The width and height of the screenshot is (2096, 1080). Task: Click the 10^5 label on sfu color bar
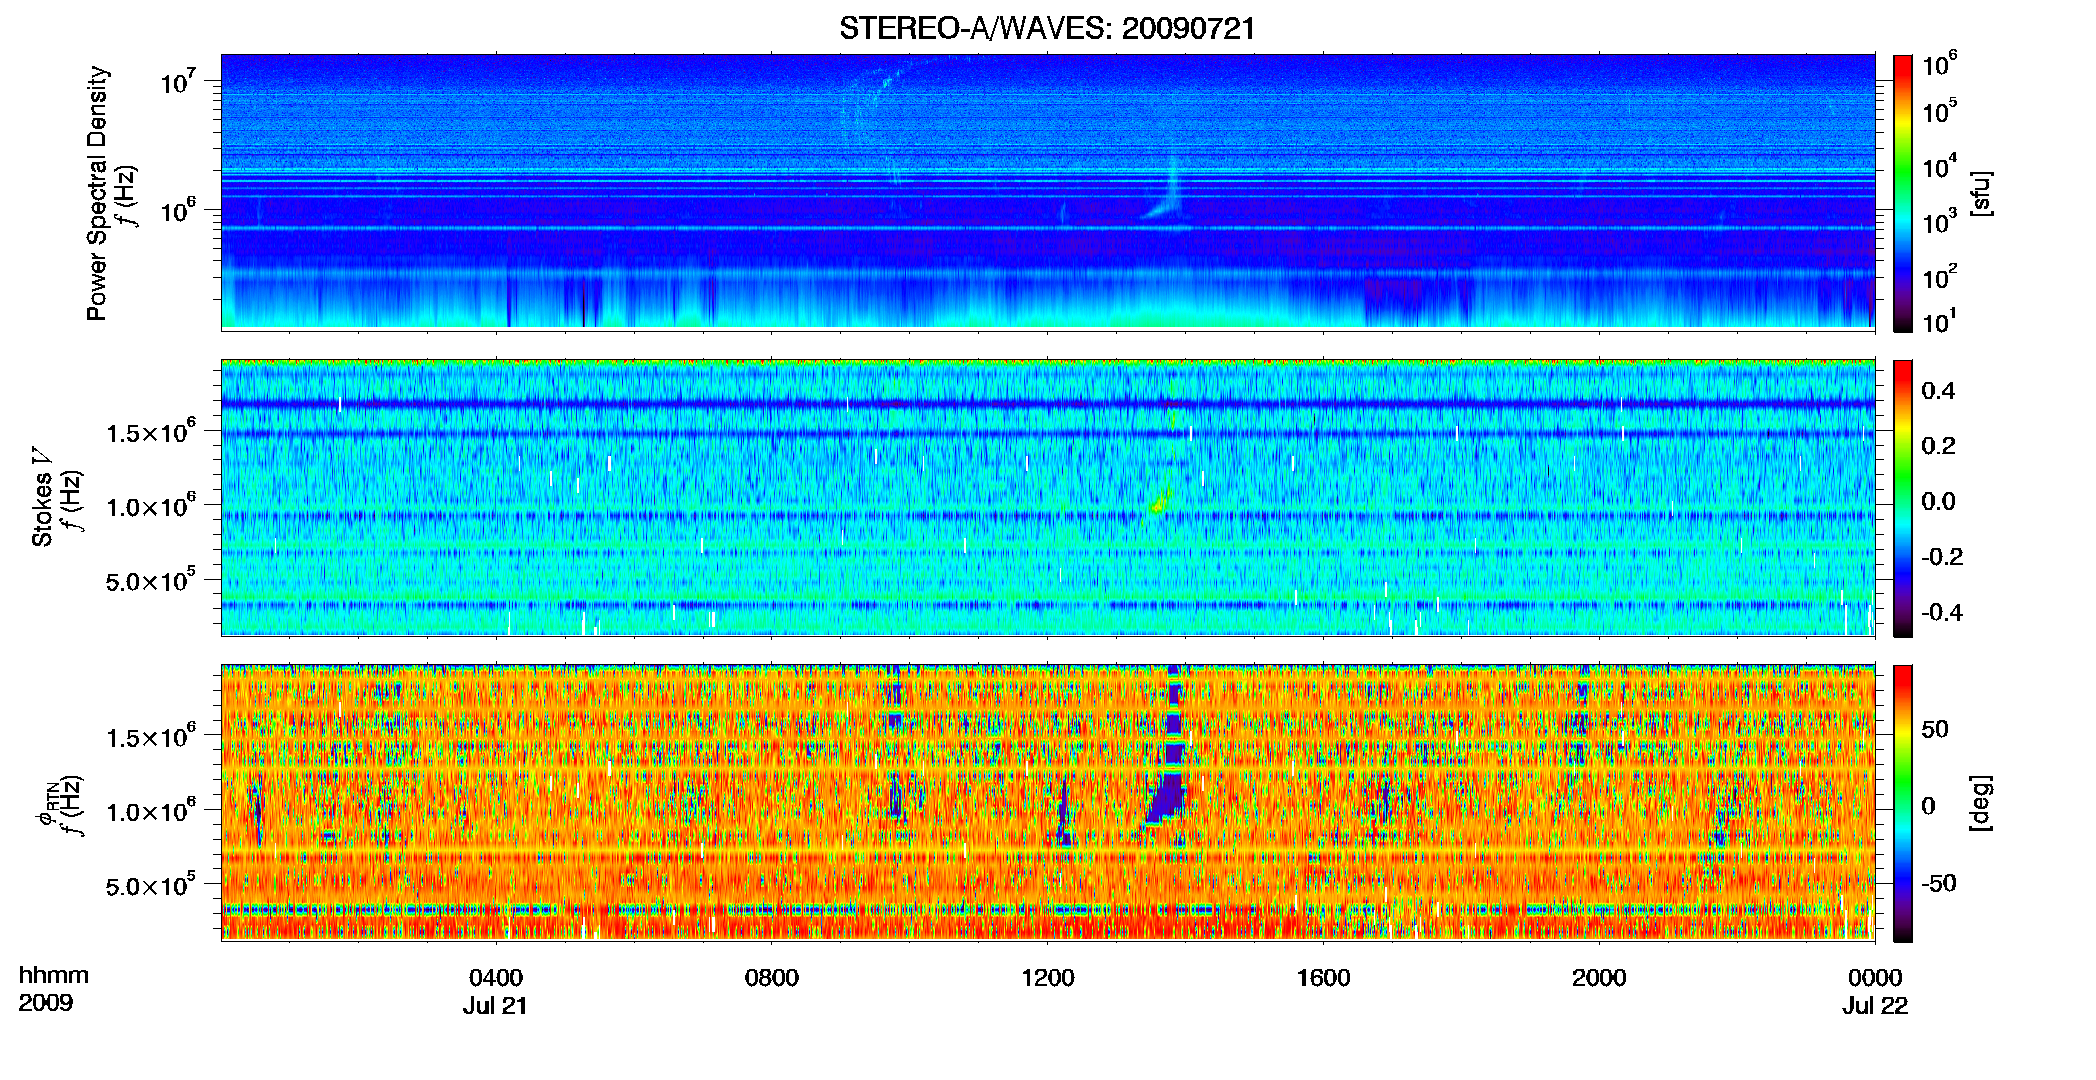coord(1940,111)
